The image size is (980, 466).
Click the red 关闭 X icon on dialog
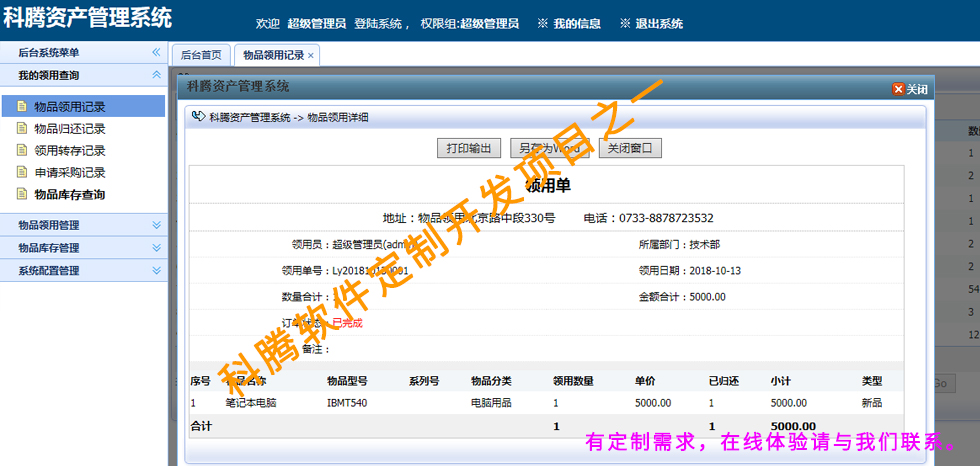[x=898, y=89]
